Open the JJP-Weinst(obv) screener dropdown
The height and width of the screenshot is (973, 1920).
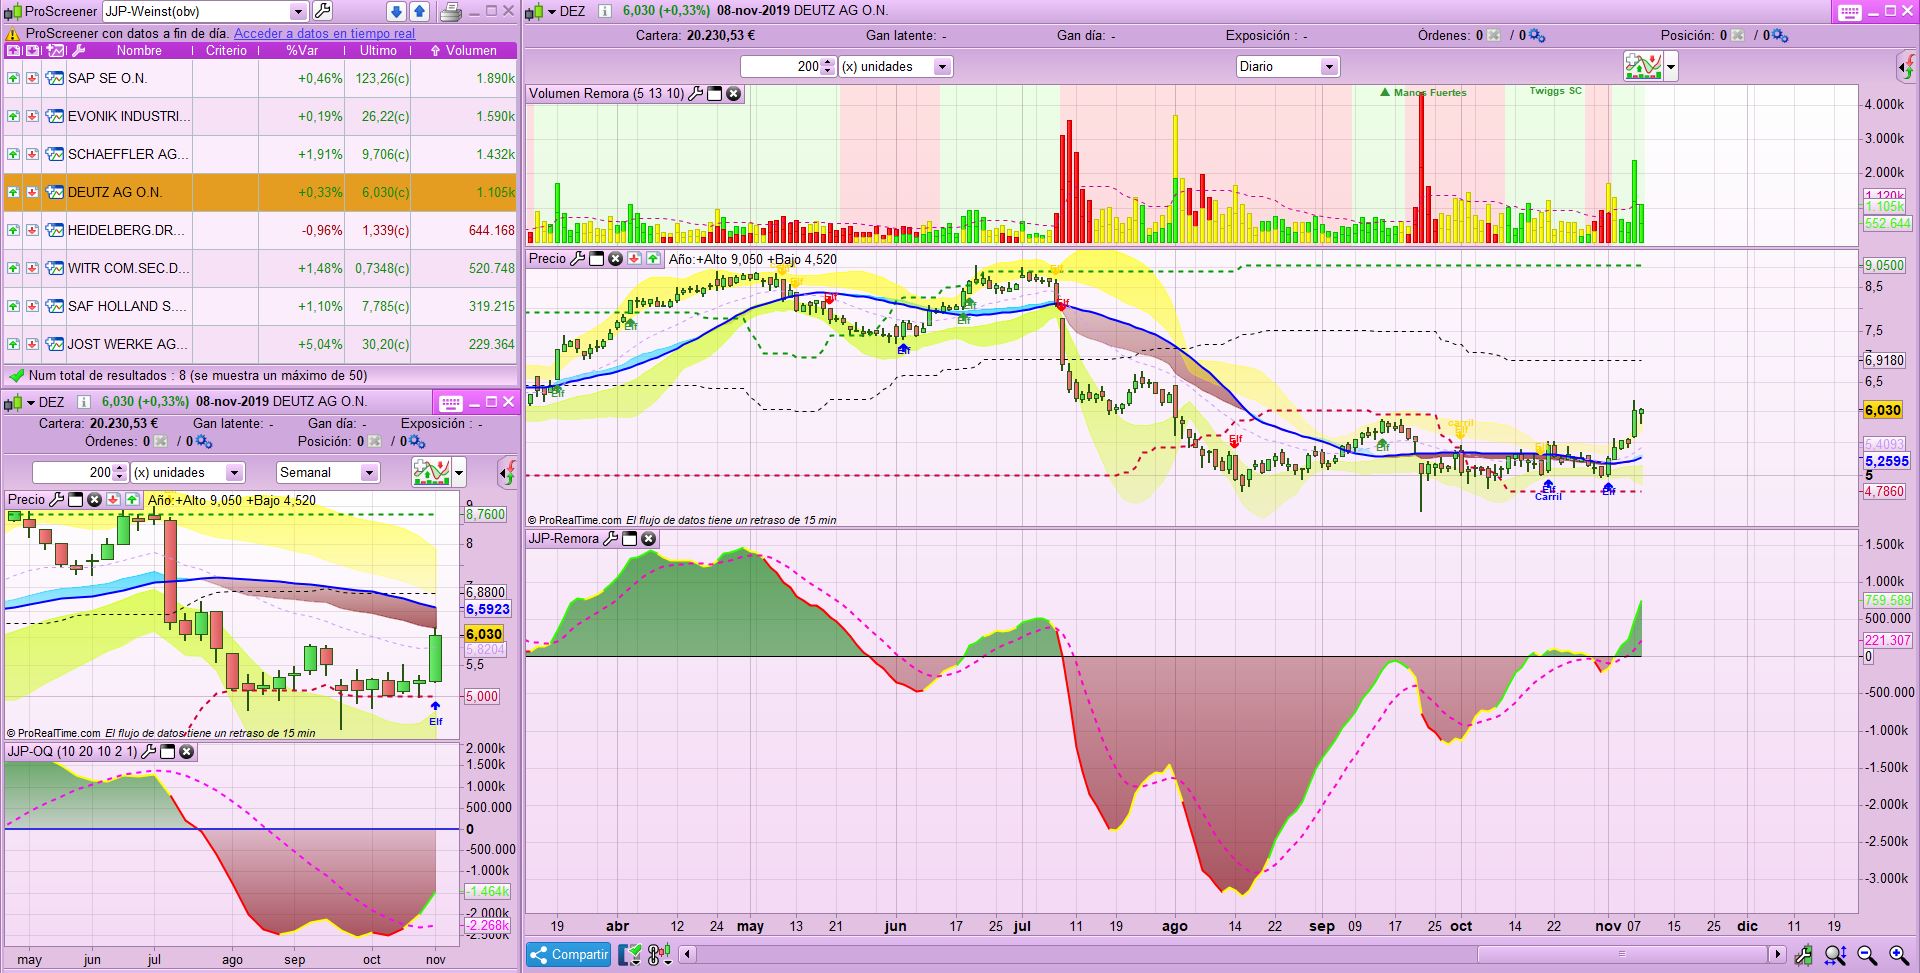(298, 11)
